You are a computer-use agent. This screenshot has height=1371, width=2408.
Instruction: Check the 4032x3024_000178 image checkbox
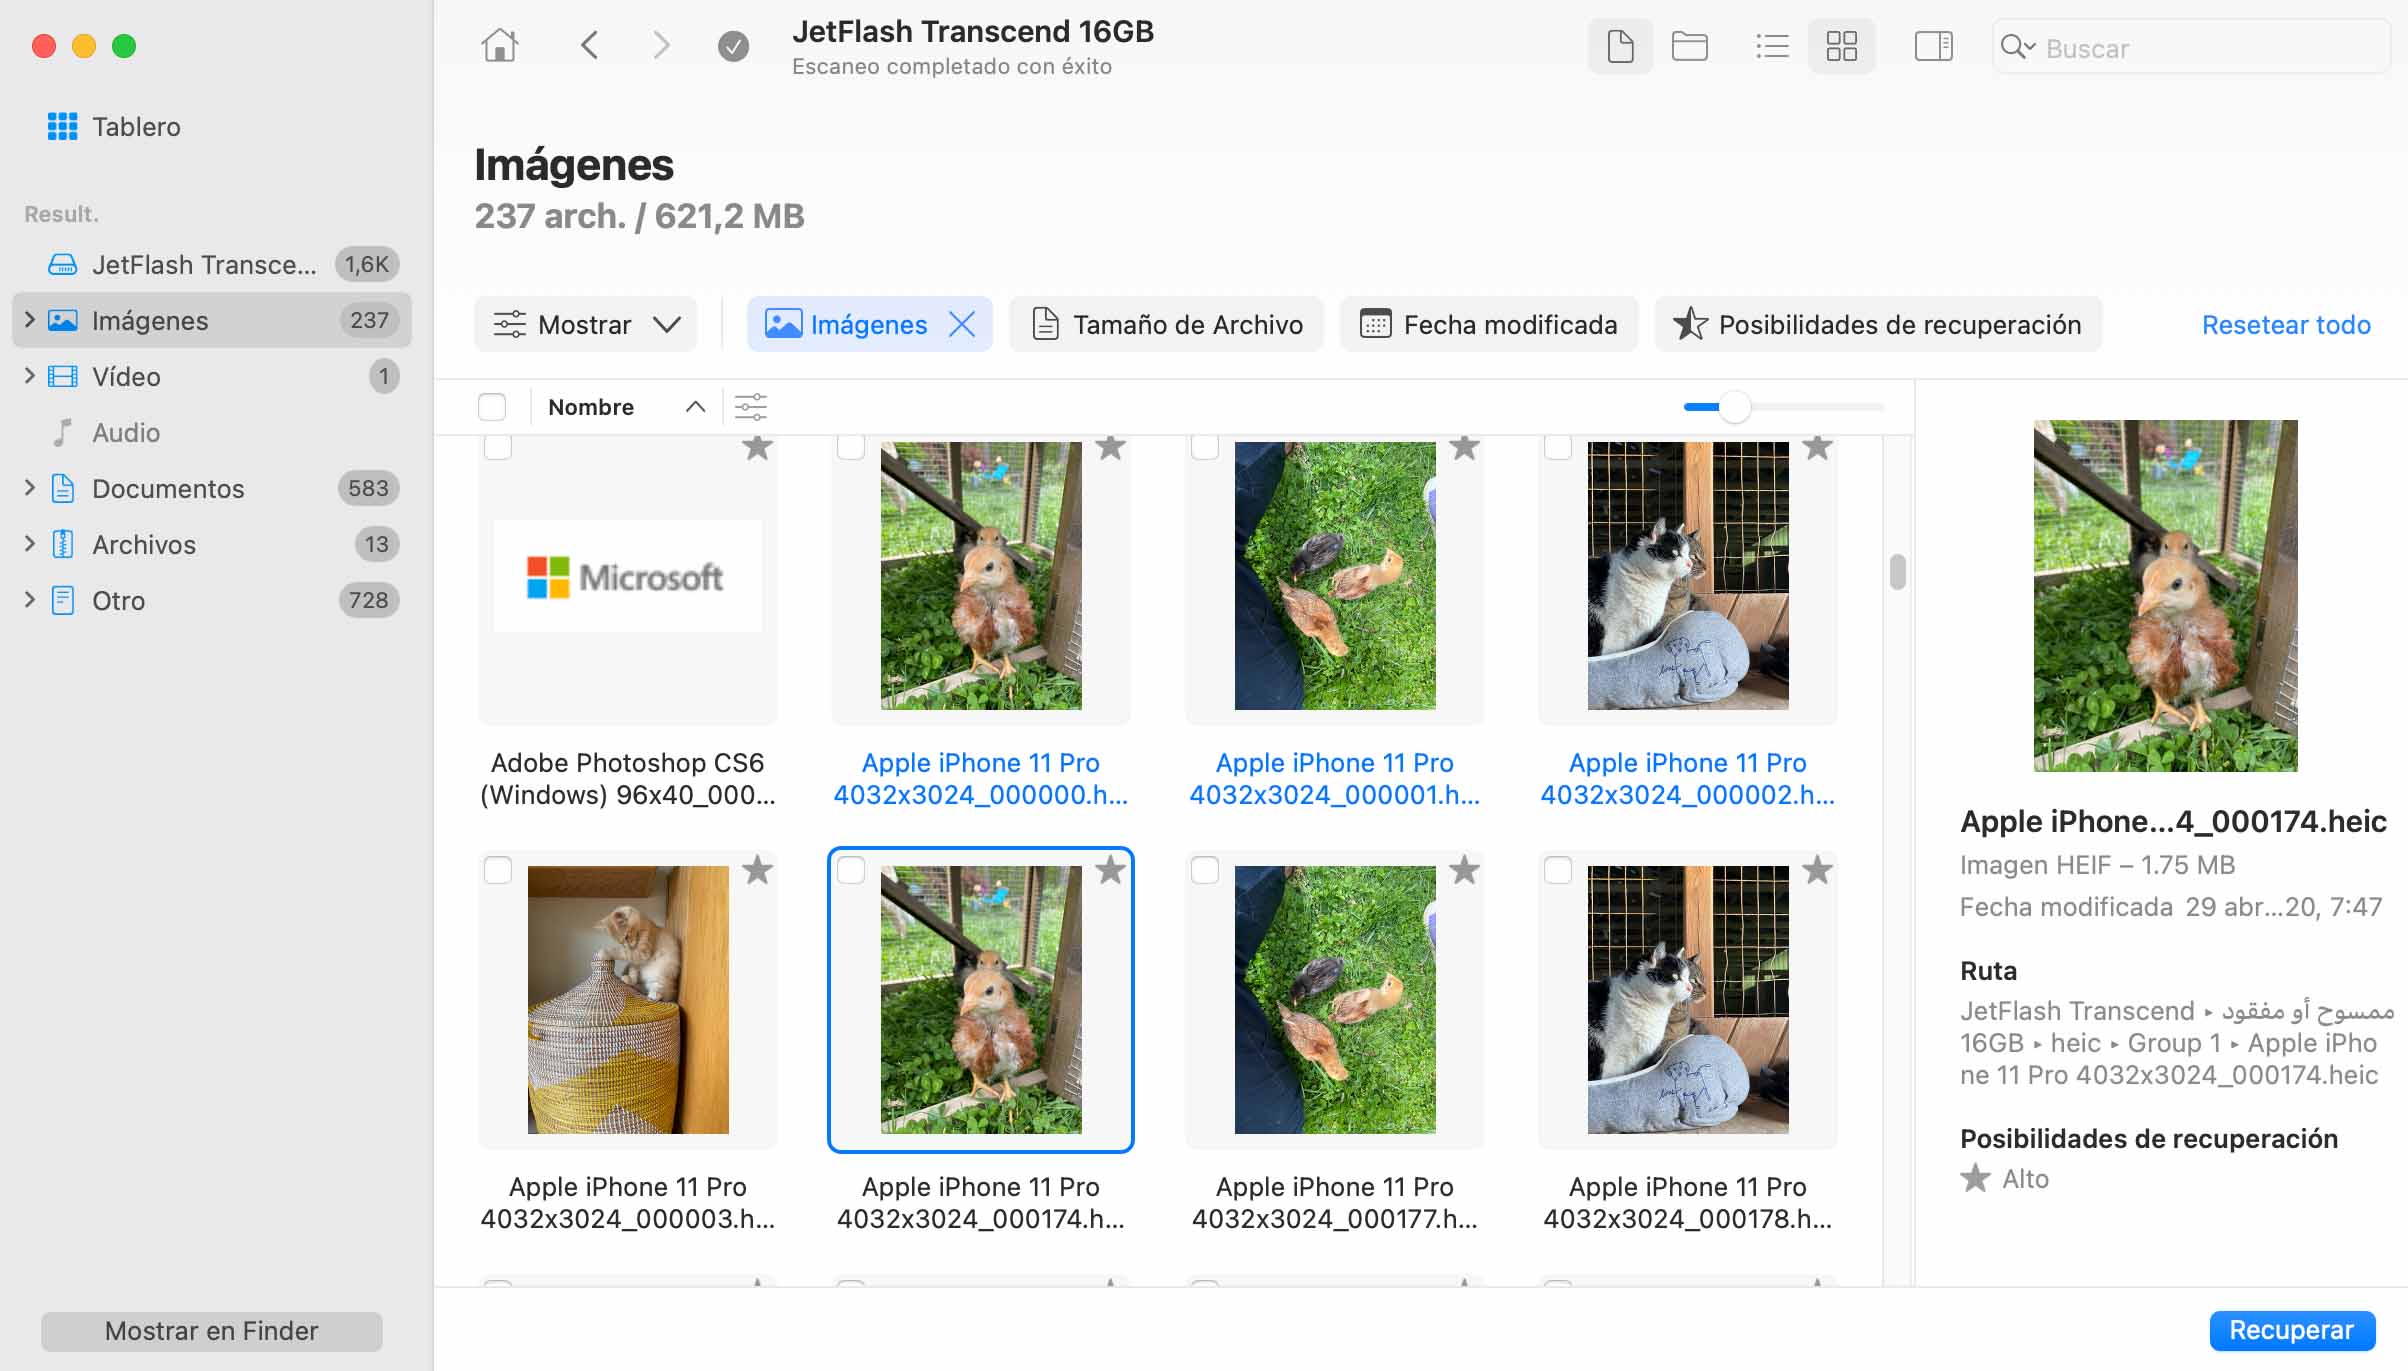(1558, 870)
